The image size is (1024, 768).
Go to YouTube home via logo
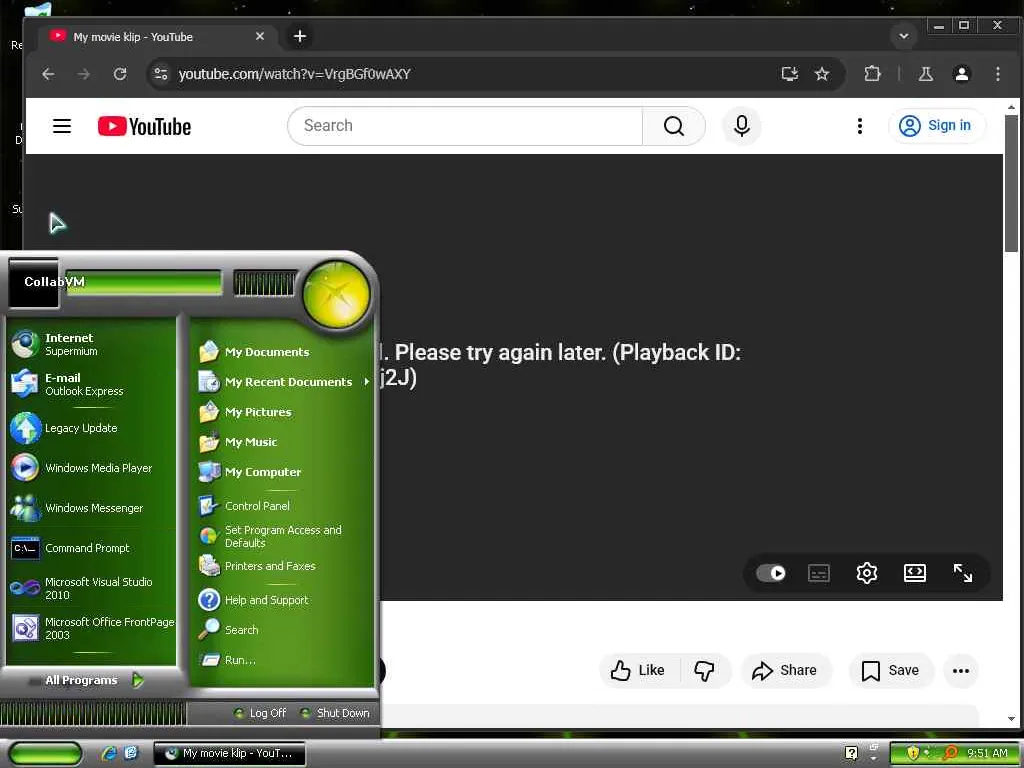(144, 126)
